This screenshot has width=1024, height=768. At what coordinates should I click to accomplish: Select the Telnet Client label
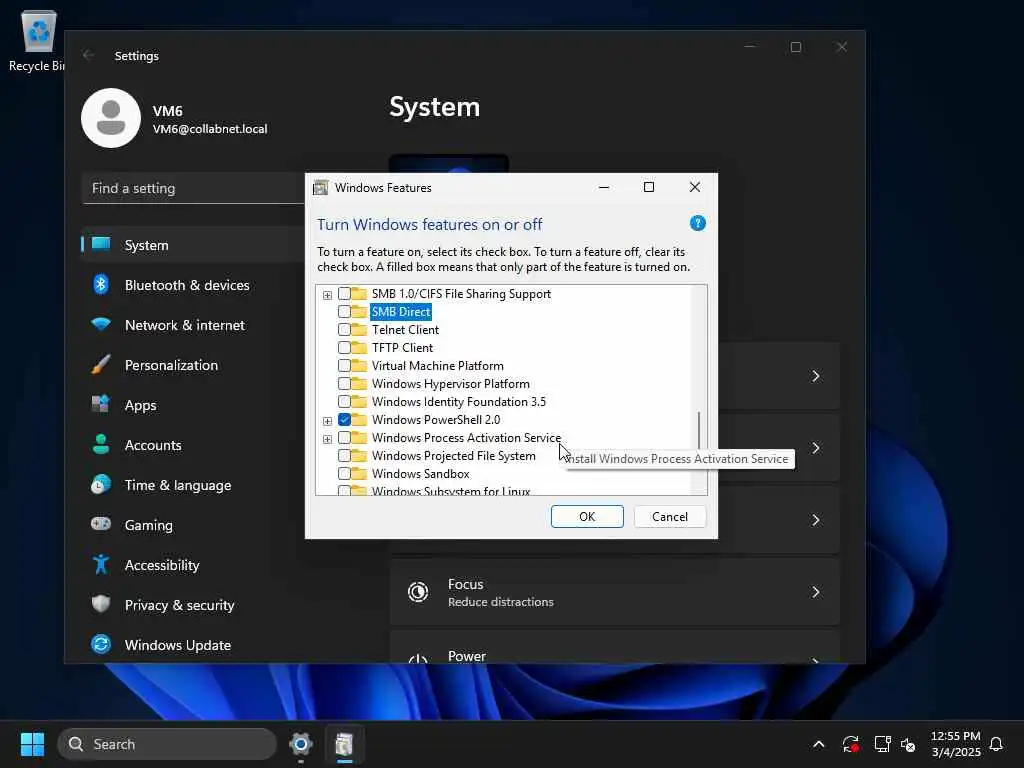pos(406,330)
